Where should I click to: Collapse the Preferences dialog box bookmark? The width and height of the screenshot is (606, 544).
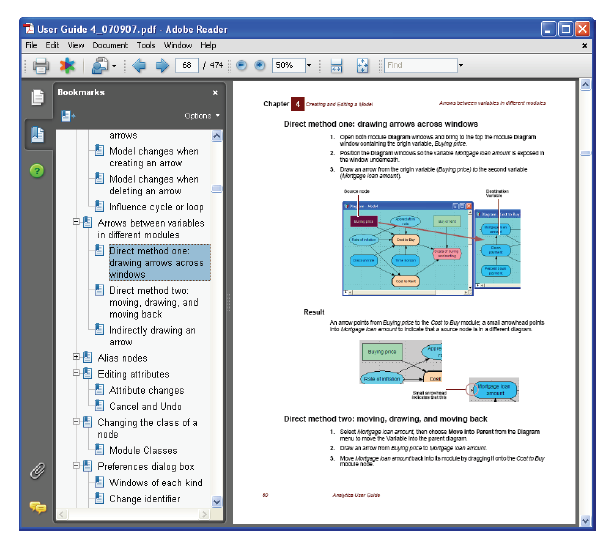point(77,466)
